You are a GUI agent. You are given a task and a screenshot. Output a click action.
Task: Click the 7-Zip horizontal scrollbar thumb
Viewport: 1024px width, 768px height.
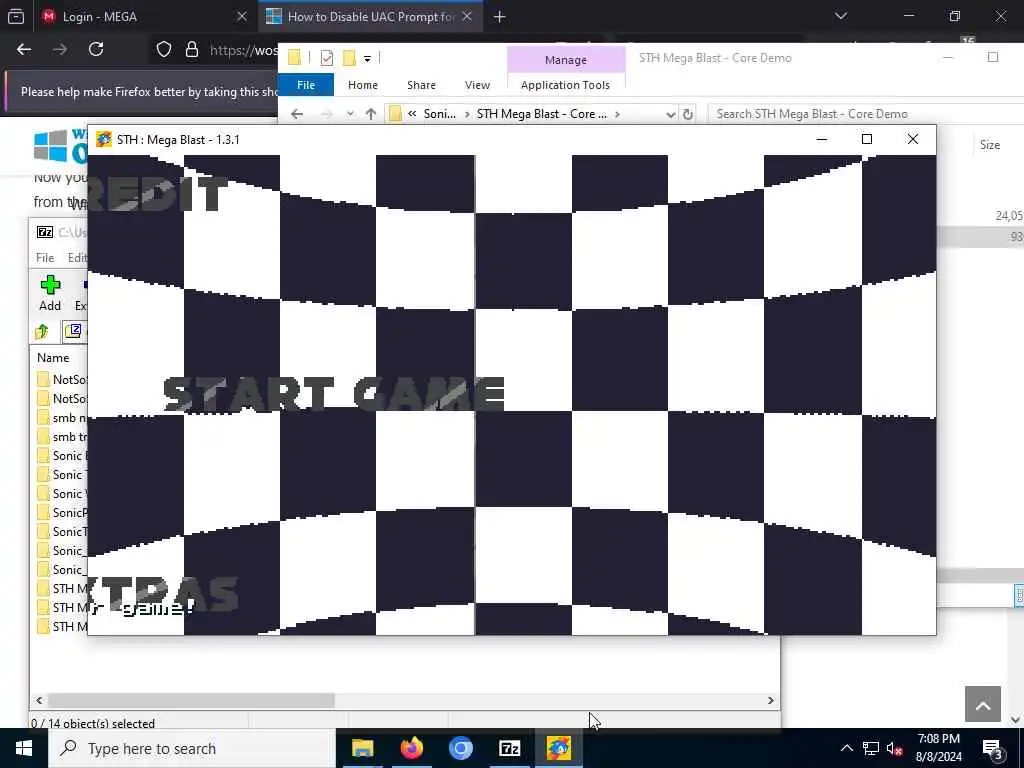[191, 700]
